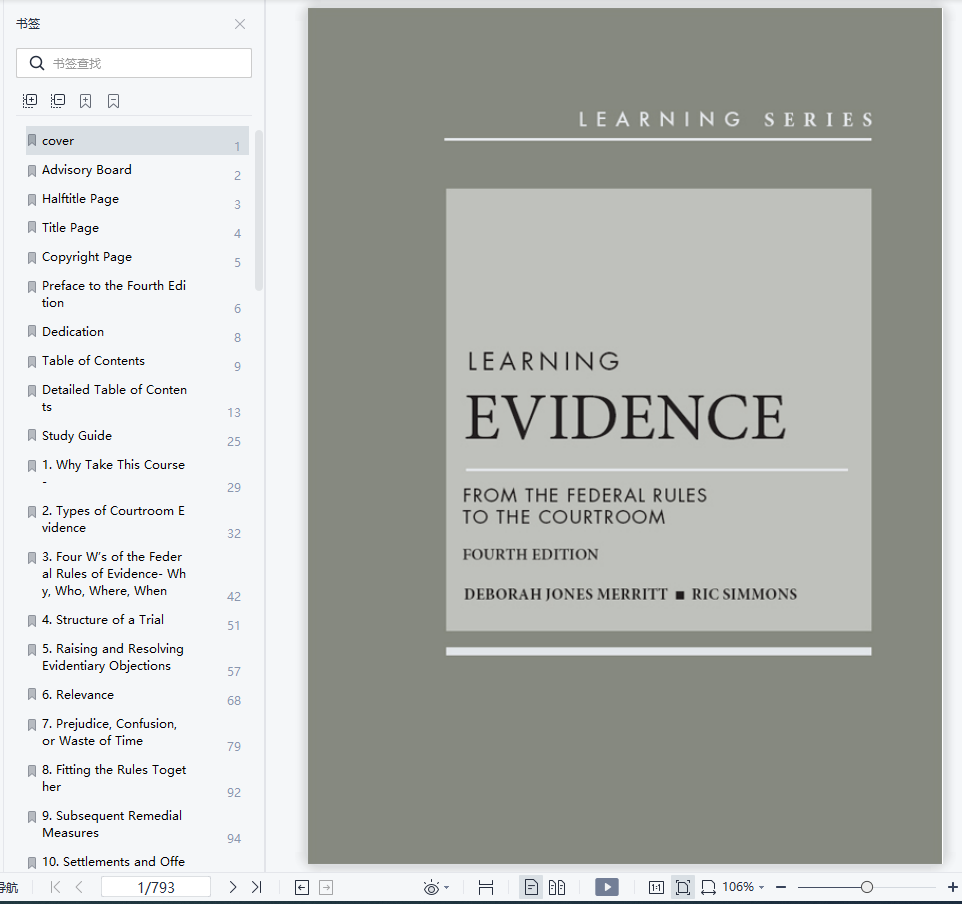
Task: Switch to two-page view
Action: click(557, 887)
